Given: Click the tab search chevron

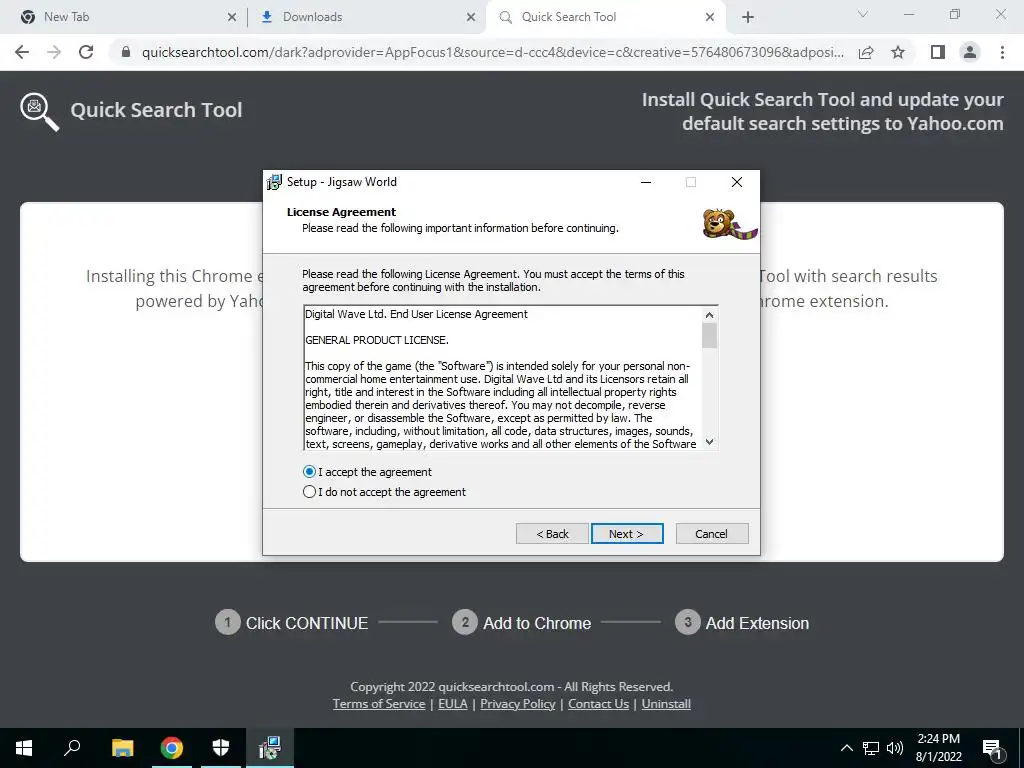Looking at the screenshot, I should coord(863,14).
